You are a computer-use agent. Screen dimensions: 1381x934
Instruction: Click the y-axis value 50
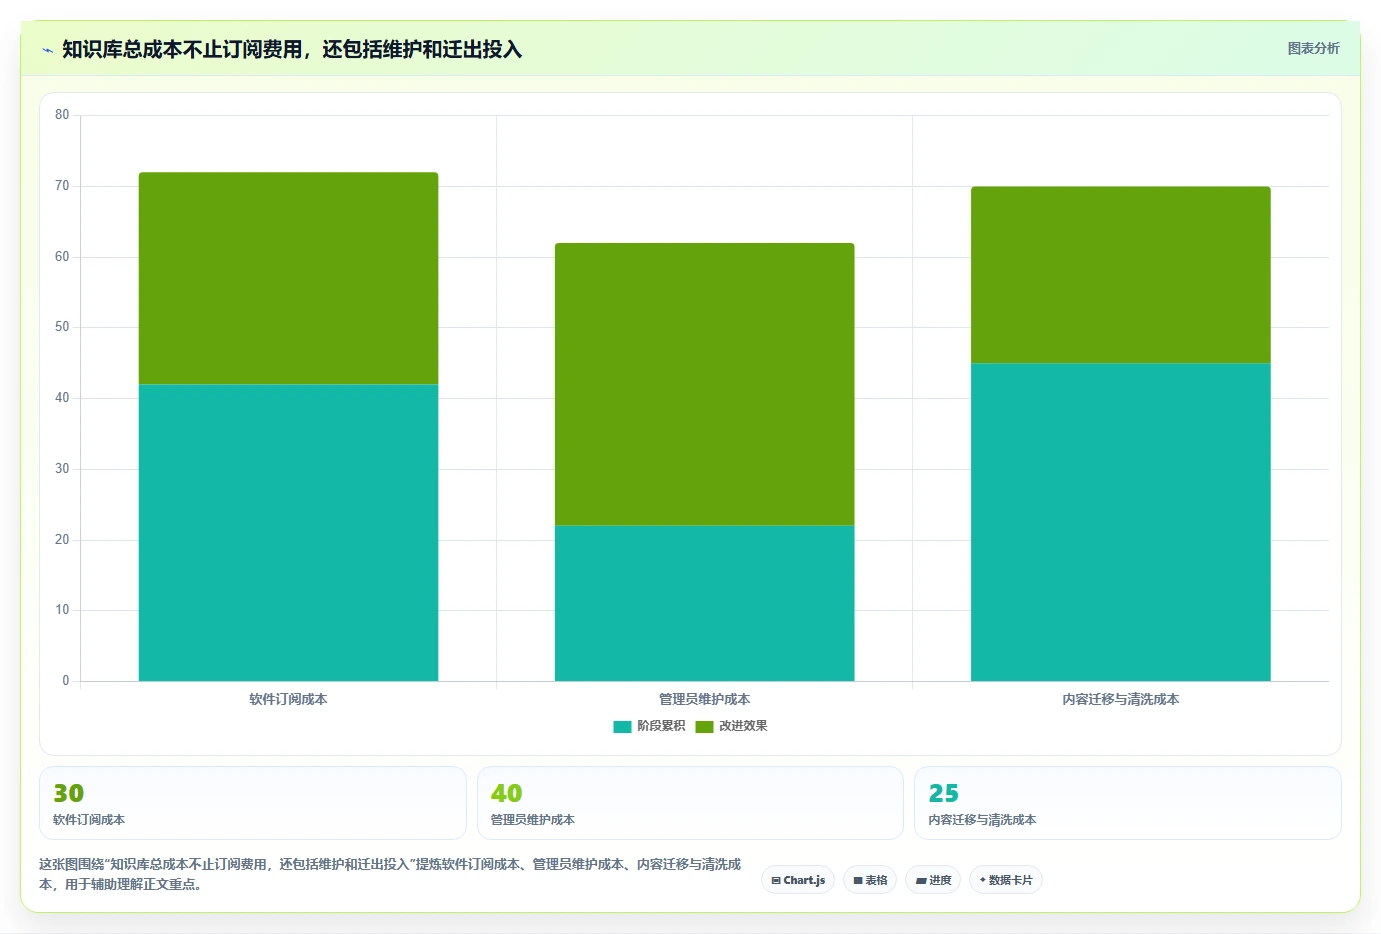tap(62, 327)
